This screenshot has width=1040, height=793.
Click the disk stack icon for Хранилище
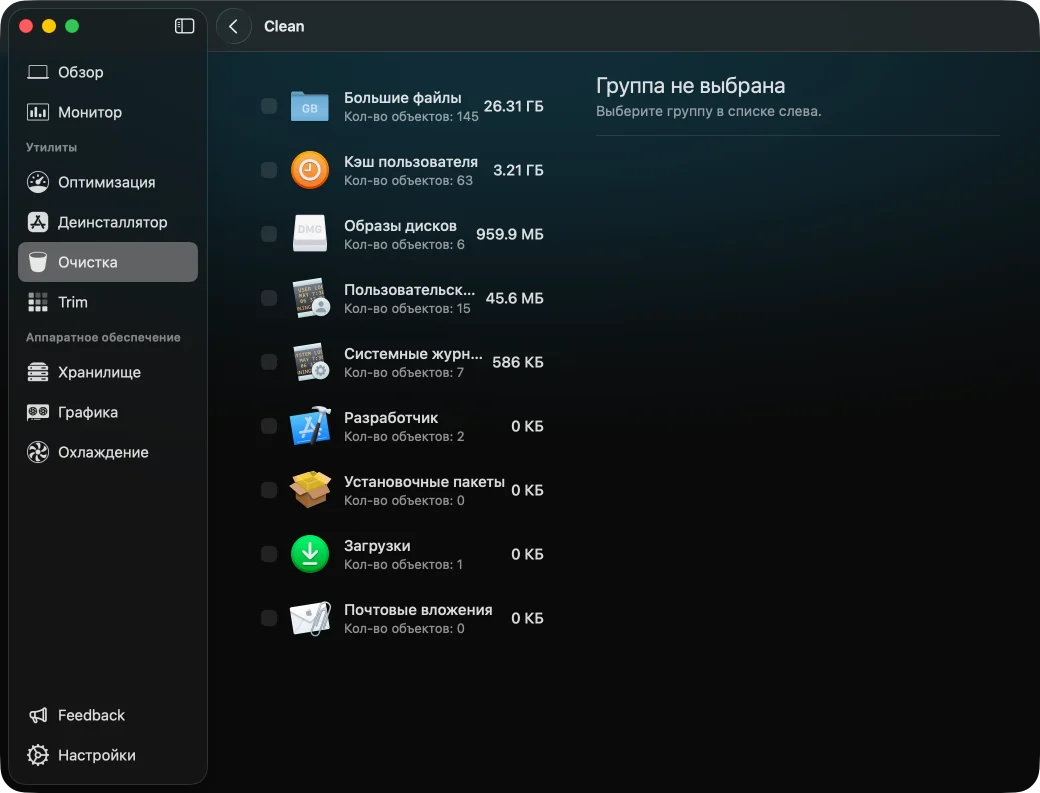click(38, 372)
